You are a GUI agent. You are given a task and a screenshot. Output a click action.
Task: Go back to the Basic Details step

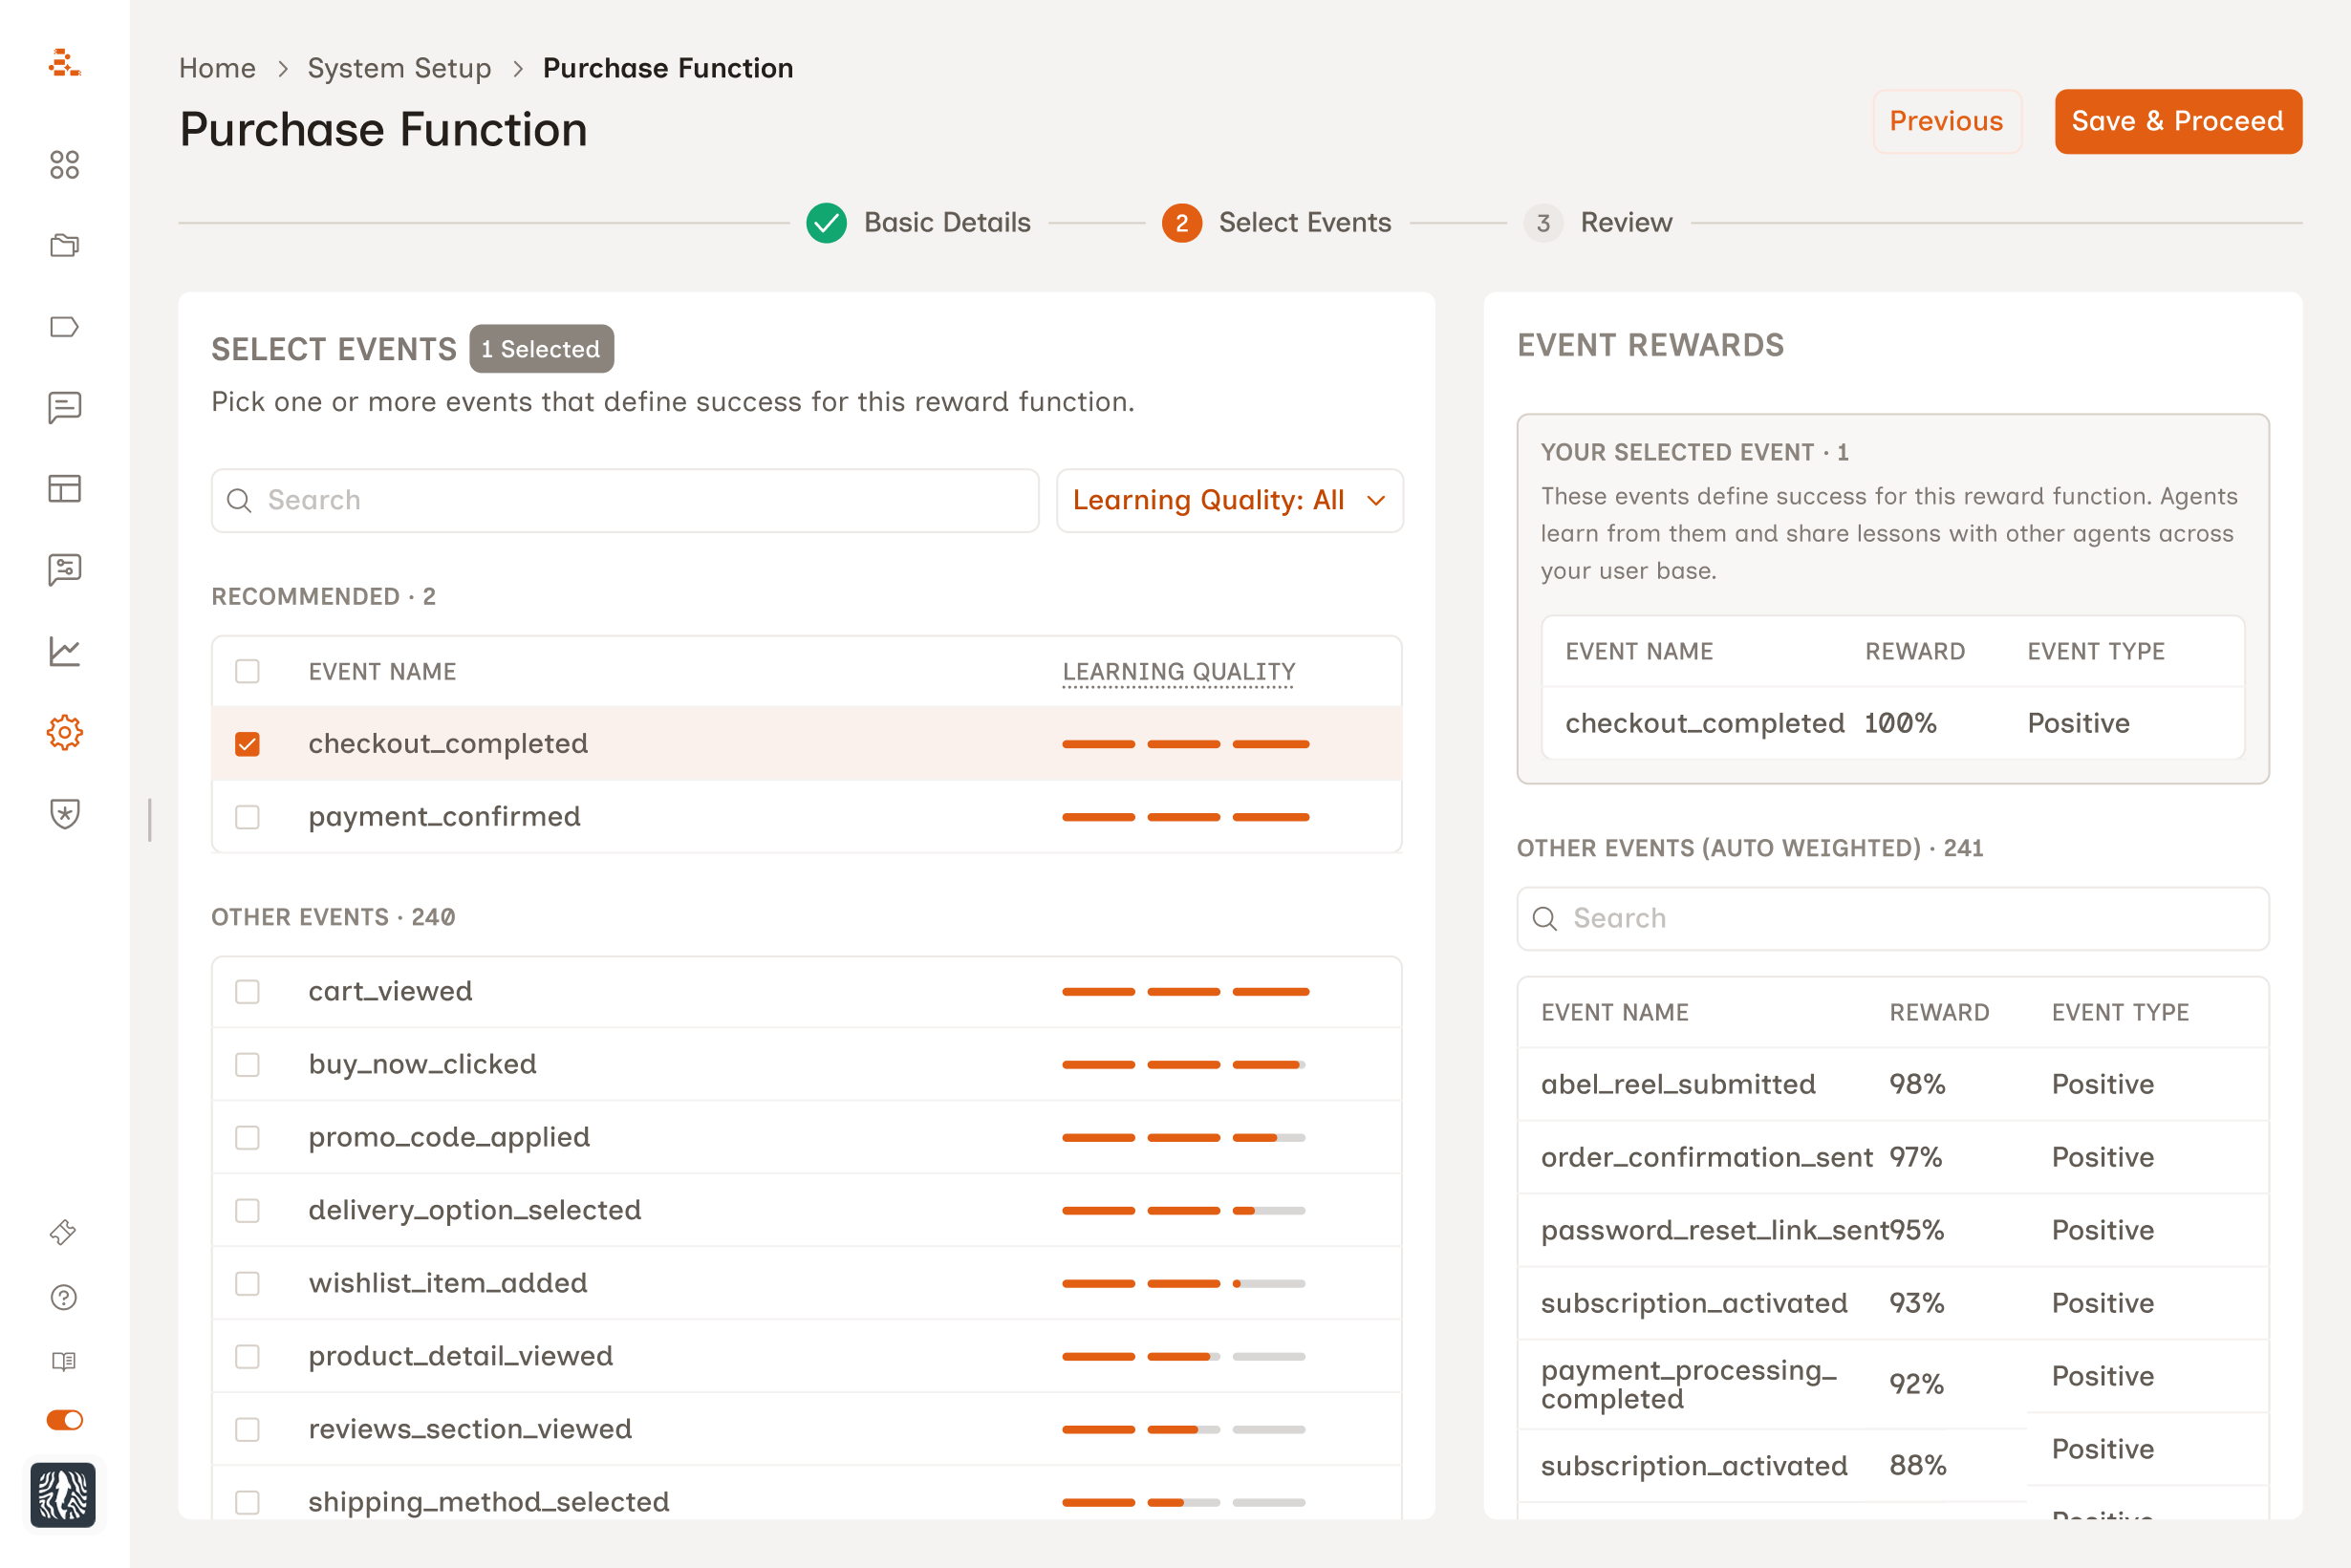tap(918, 223)
